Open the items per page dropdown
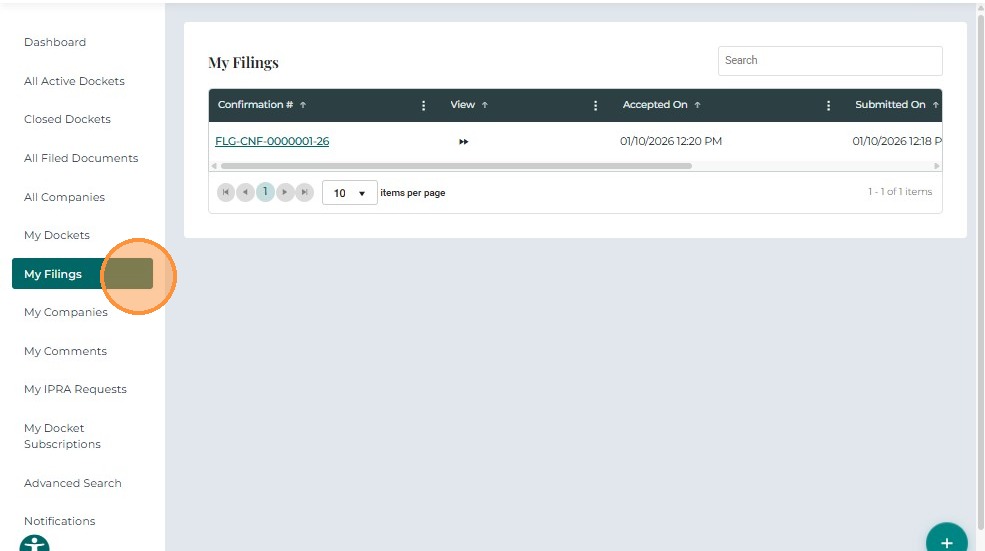 pyautogui.click(x=349, y=193)
